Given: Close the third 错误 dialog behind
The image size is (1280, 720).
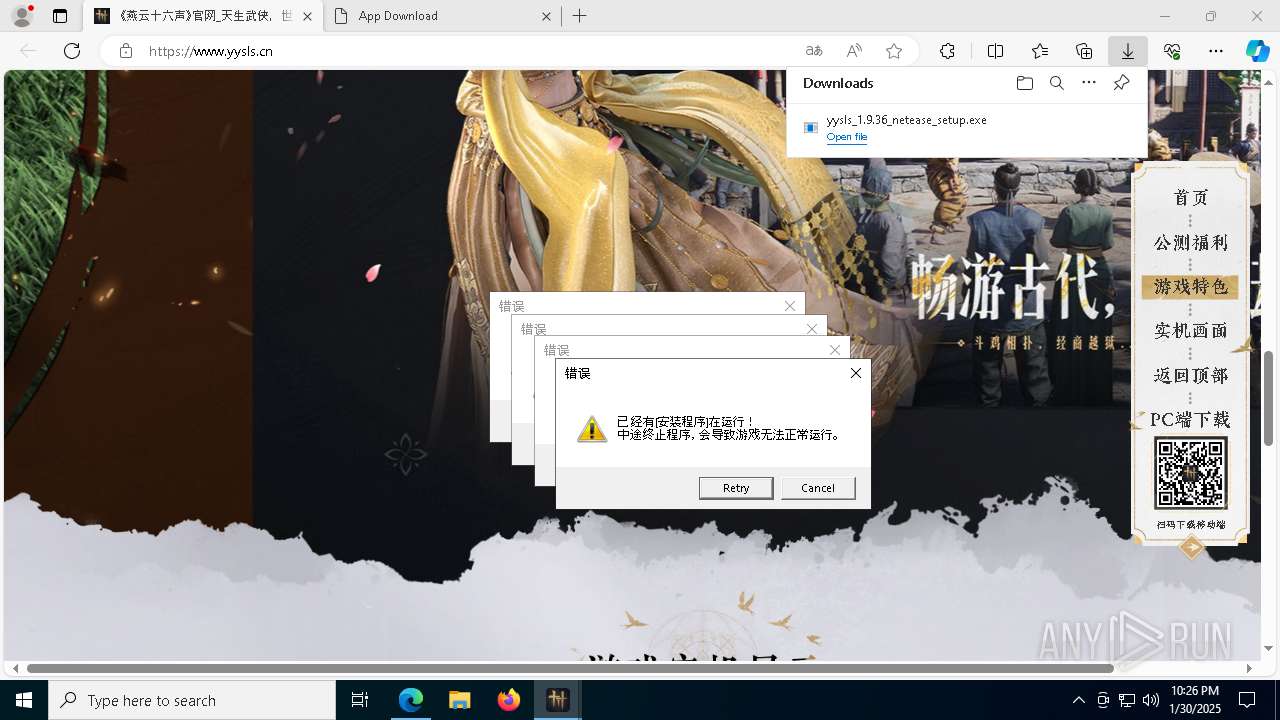Looking at the screenshot, I should (x=835, y=350).
